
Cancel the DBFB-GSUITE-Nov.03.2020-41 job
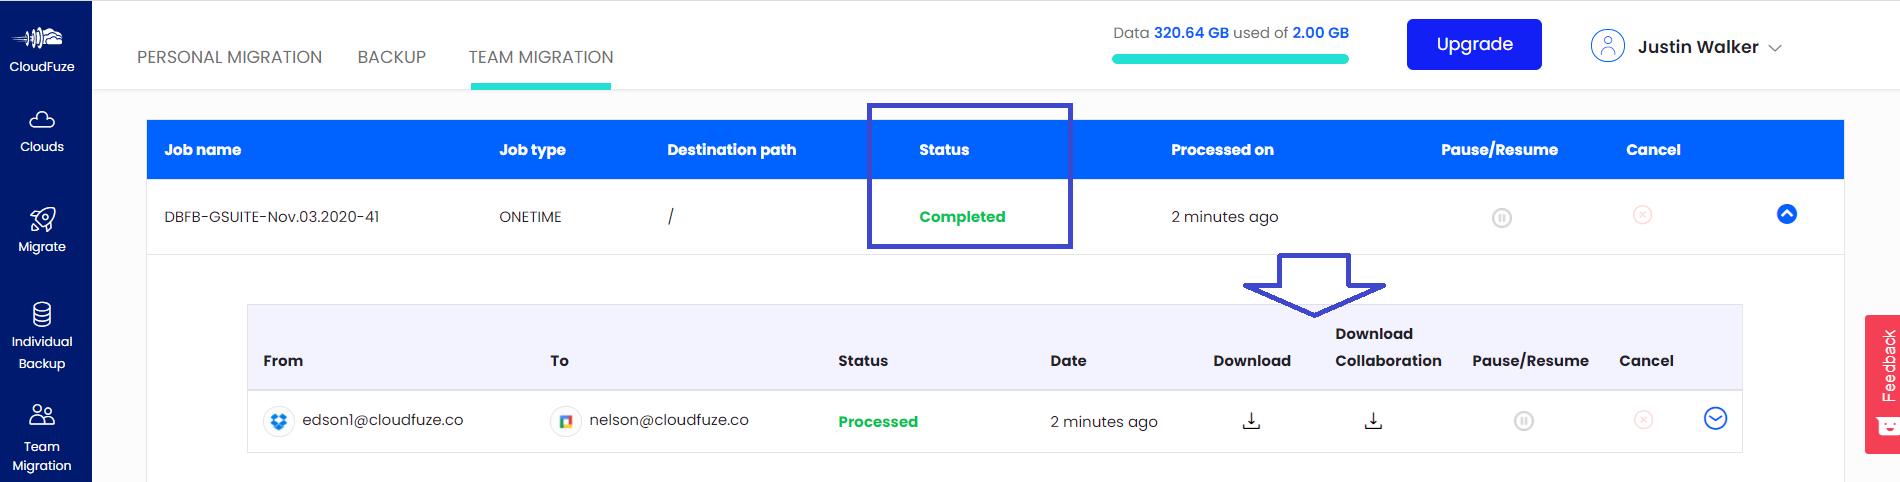click(1642, 215)
